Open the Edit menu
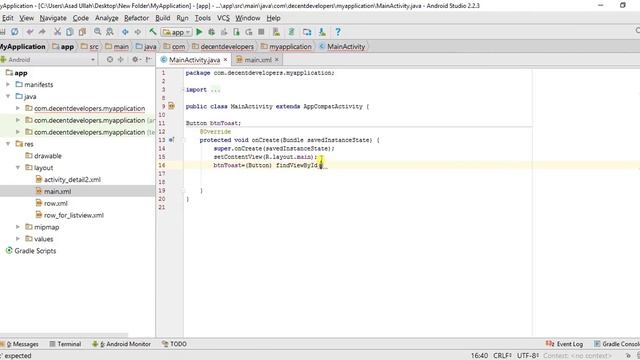Image resolution: width=640 pixels, height=360 pixels. (7, 18)
